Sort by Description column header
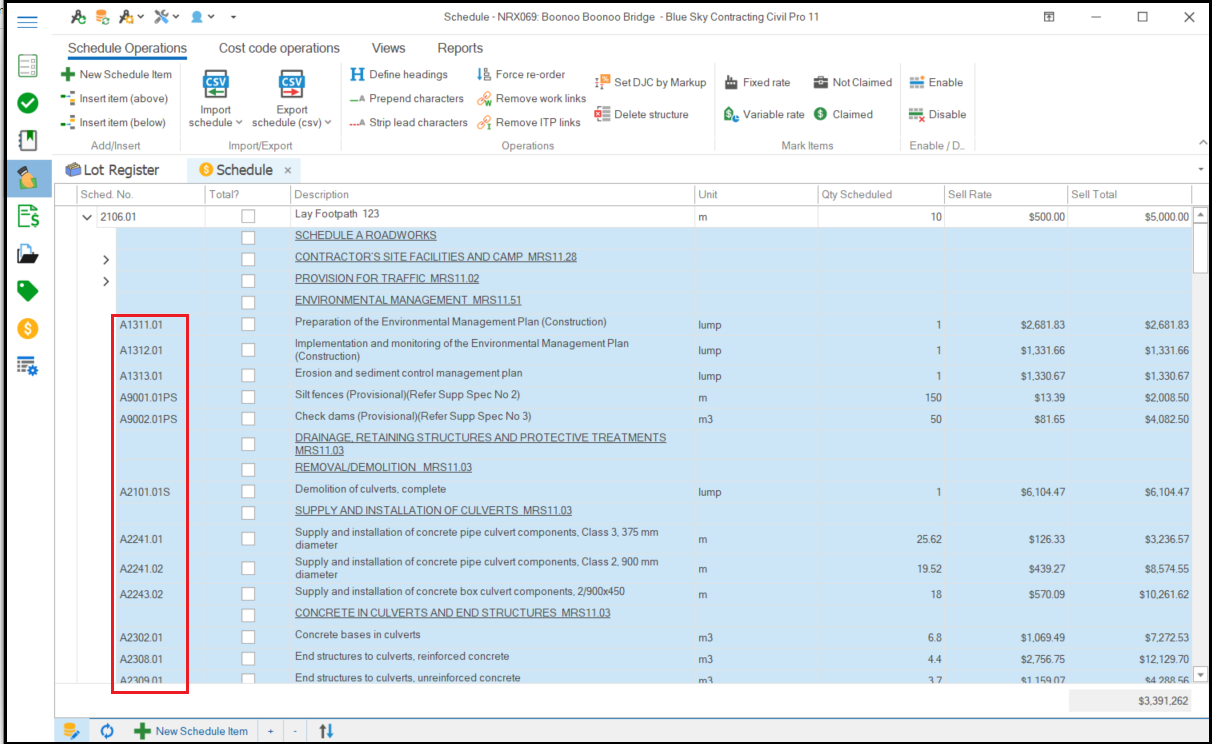 pyautogui.click(x=493, y=194)
